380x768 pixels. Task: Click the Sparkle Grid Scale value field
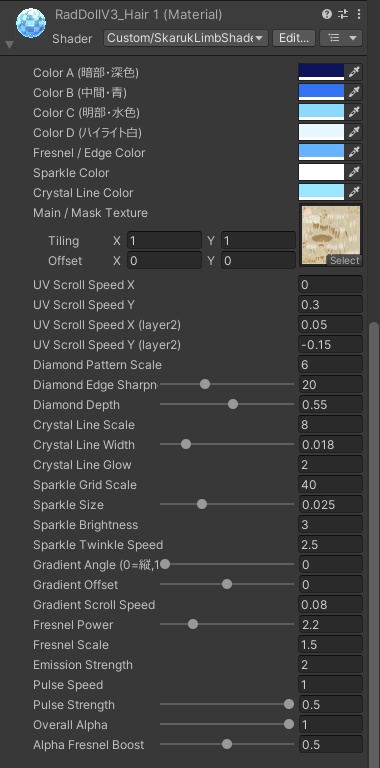click(331, 485)
